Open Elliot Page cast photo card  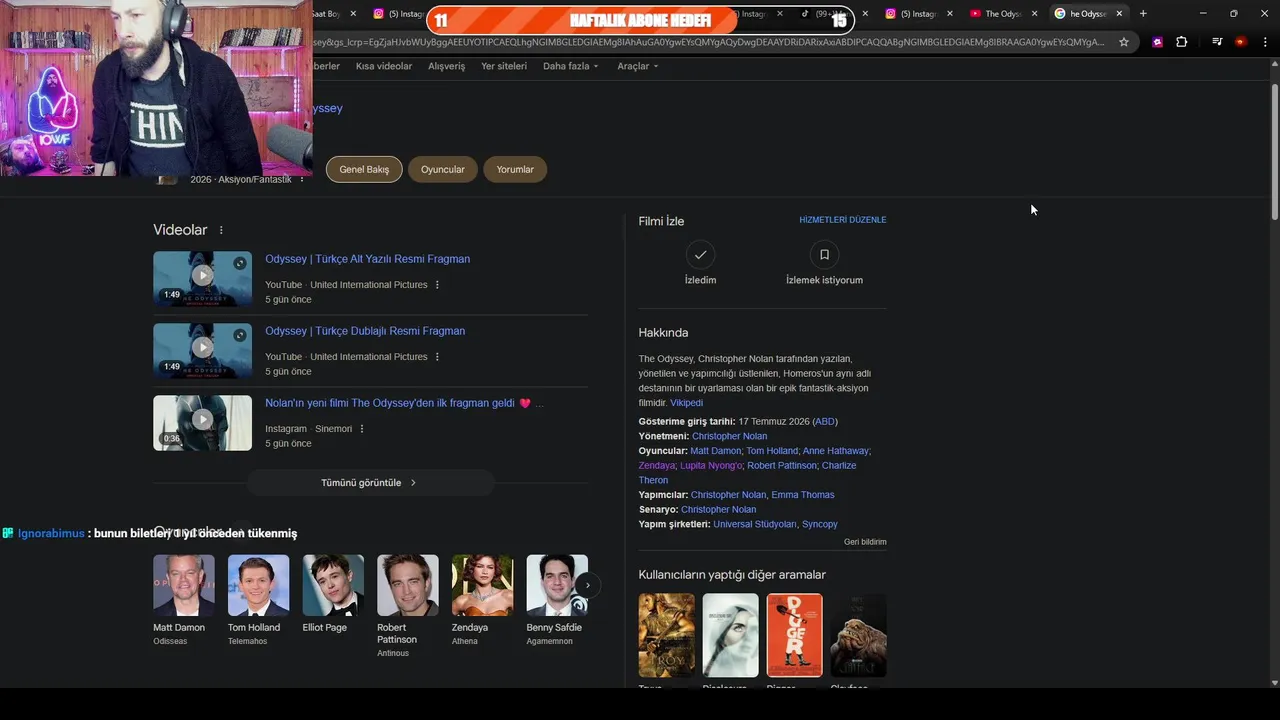click(333, 585)
